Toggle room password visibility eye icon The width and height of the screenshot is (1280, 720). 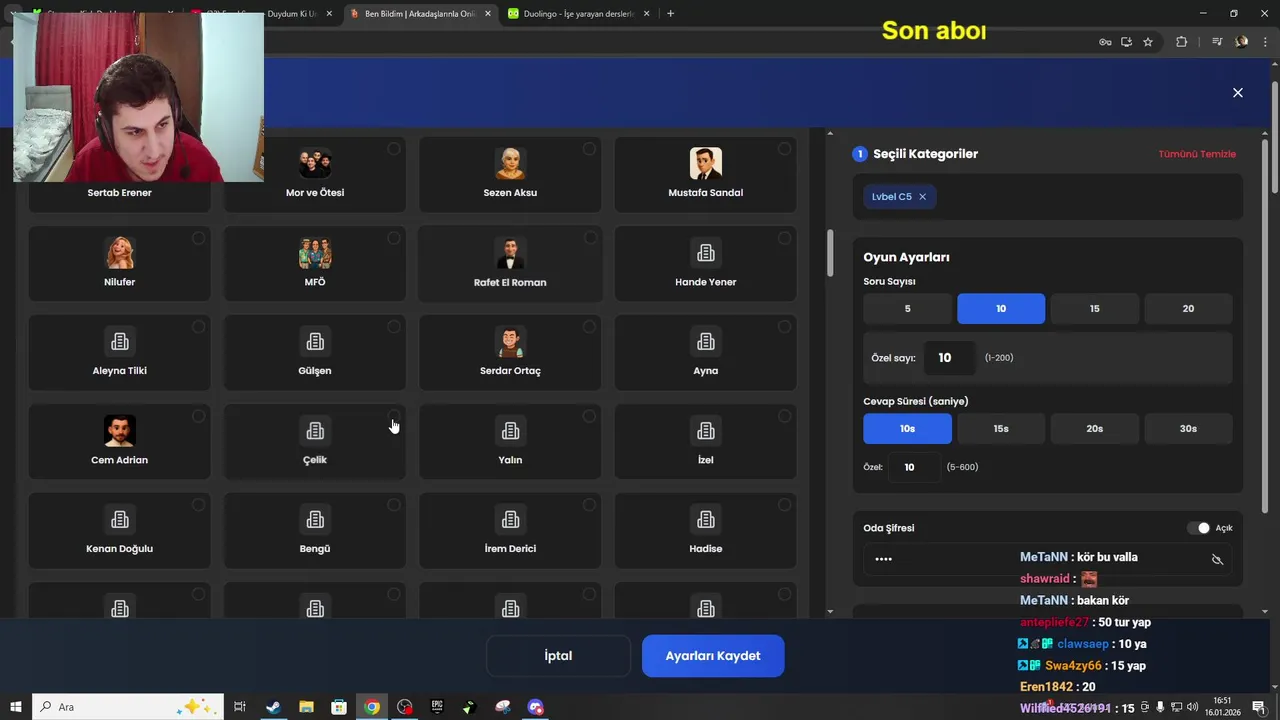1217,559
